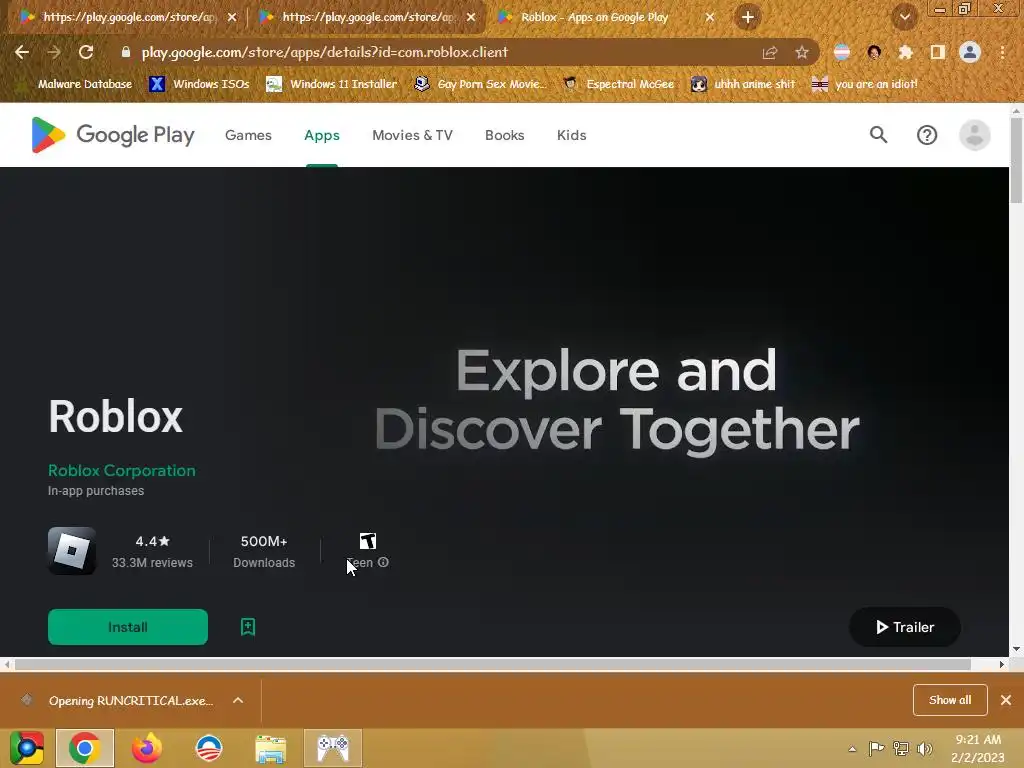
Task: Click the Teen content rating T icon
Action: click(368, 541)
